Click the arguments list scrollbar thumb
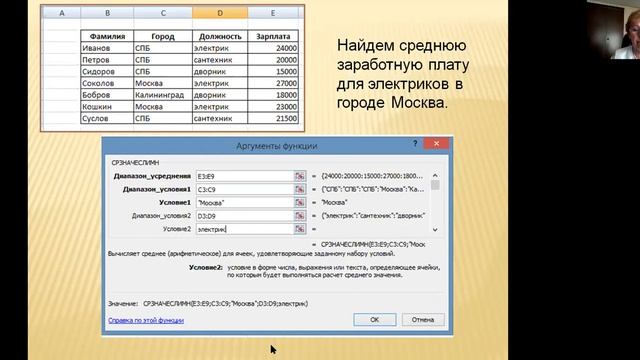 click(x=435, y=185)
